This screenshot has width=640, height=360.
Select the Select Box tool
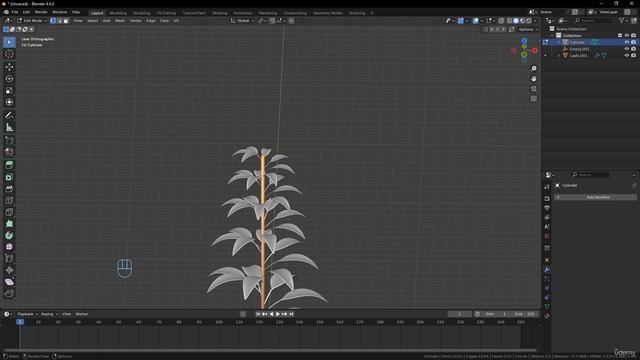(9, 42)
